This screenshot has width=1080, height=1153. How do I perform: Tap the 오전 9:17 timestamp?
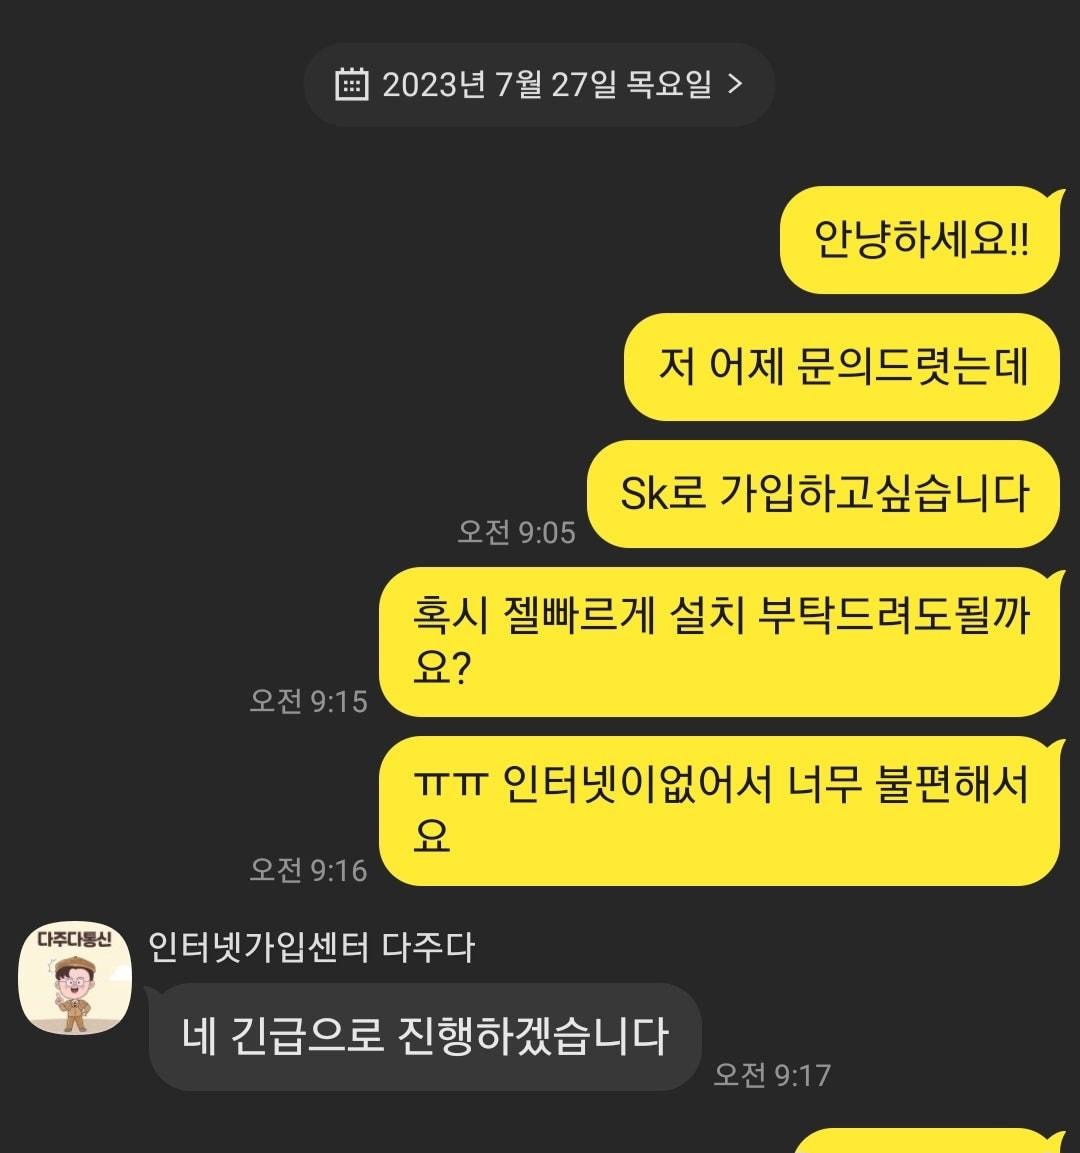pyautogui.click(x=772, y=1075)
